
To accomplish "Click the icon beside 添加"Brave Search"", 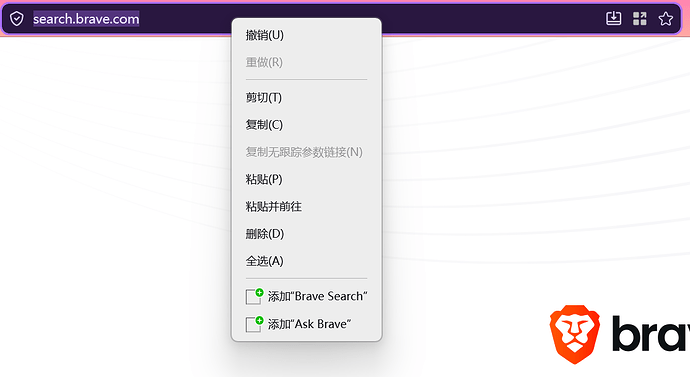I will (254, 296).
